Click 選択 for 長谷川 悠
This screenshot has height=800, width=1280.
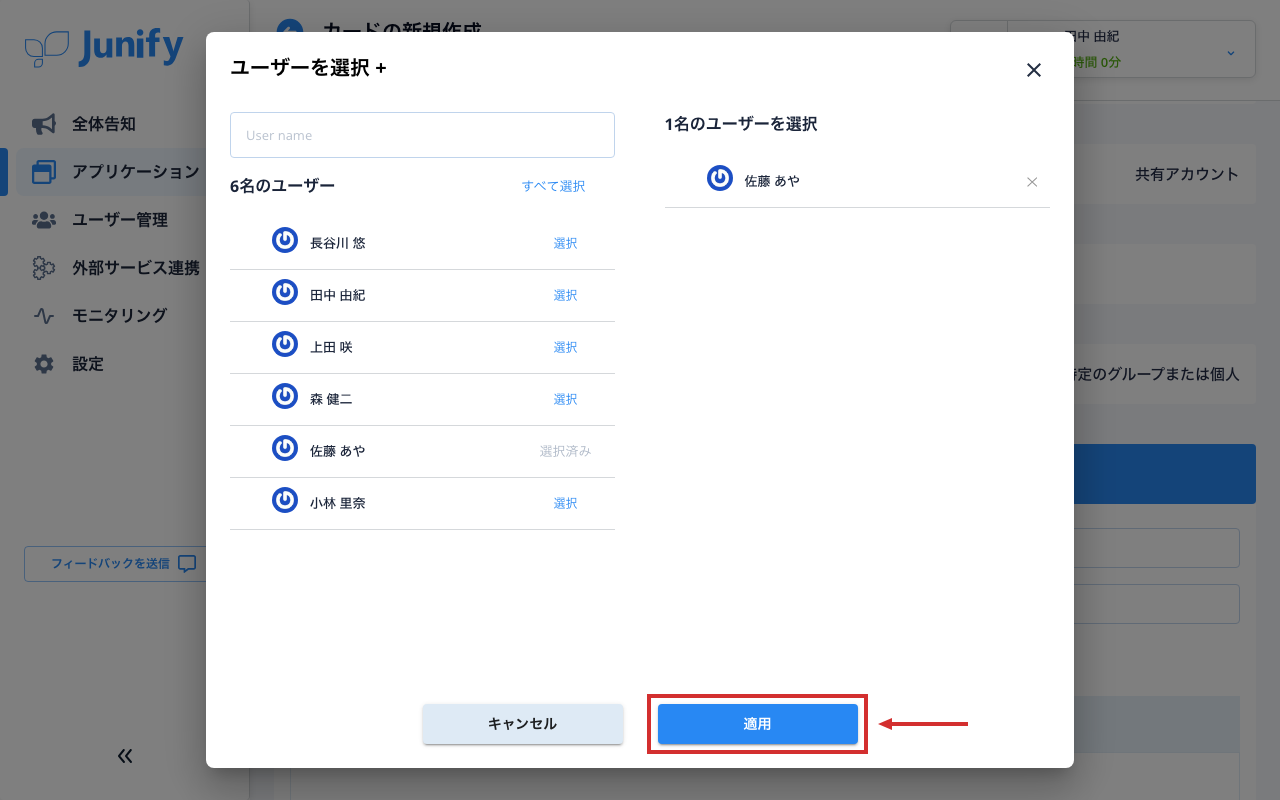565,243
